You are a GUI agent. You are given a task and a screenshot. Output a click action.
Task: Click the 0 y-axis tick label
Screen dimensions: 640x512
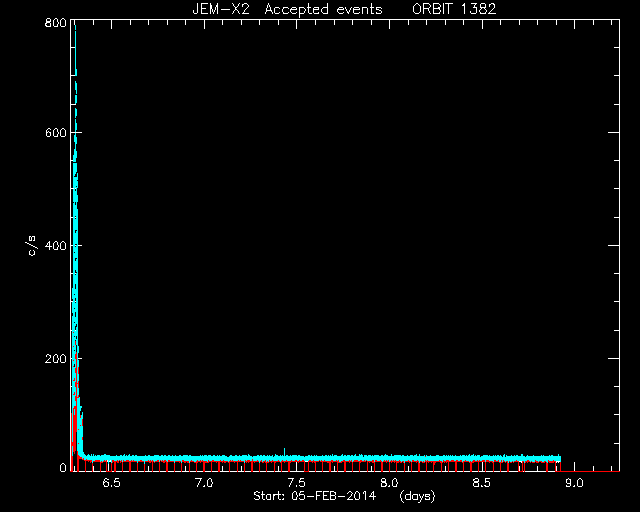pyautogui.click(x=63, y=467)
